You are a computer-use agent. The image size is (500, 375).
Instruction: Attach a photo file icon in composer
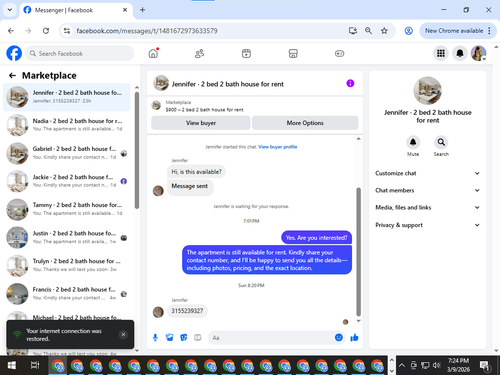tap(170, 338)
